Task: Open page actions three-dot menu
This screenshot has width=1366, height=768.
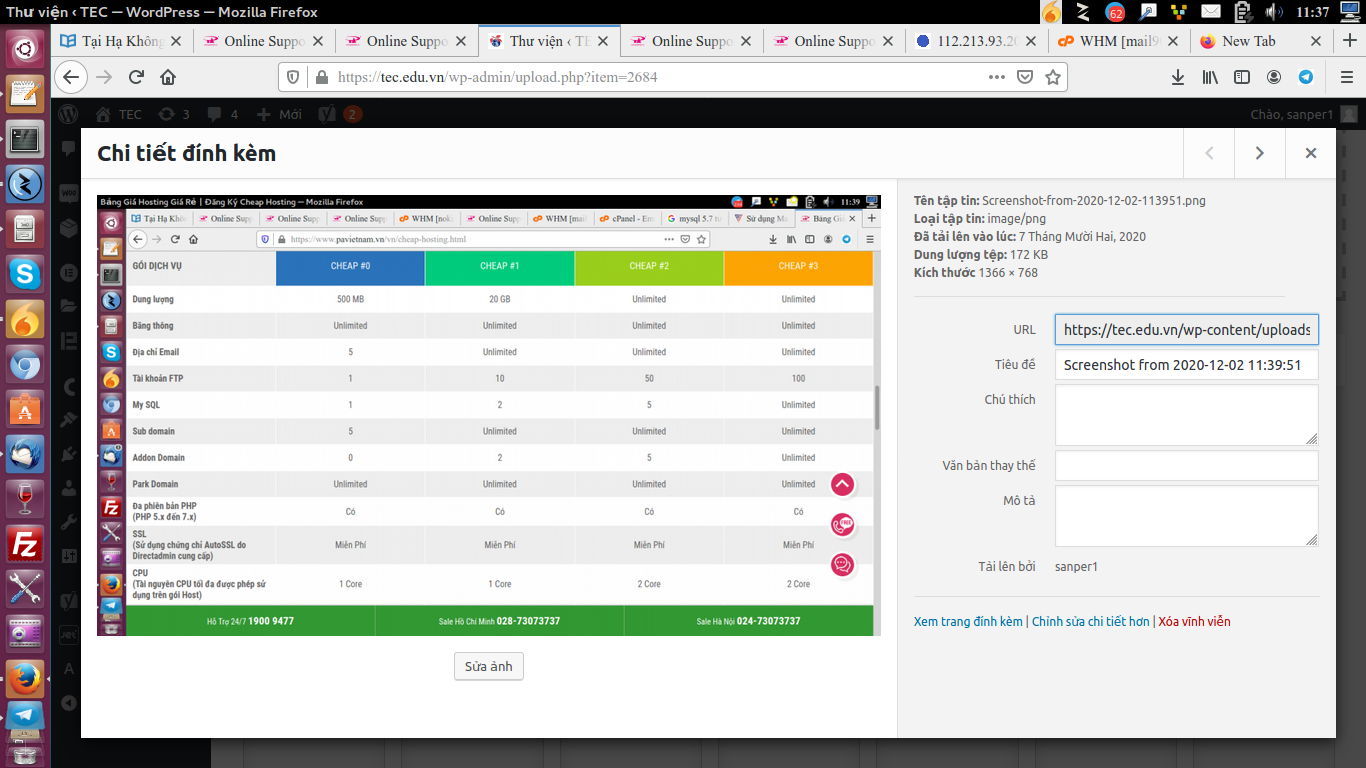Action: point(997,77)
